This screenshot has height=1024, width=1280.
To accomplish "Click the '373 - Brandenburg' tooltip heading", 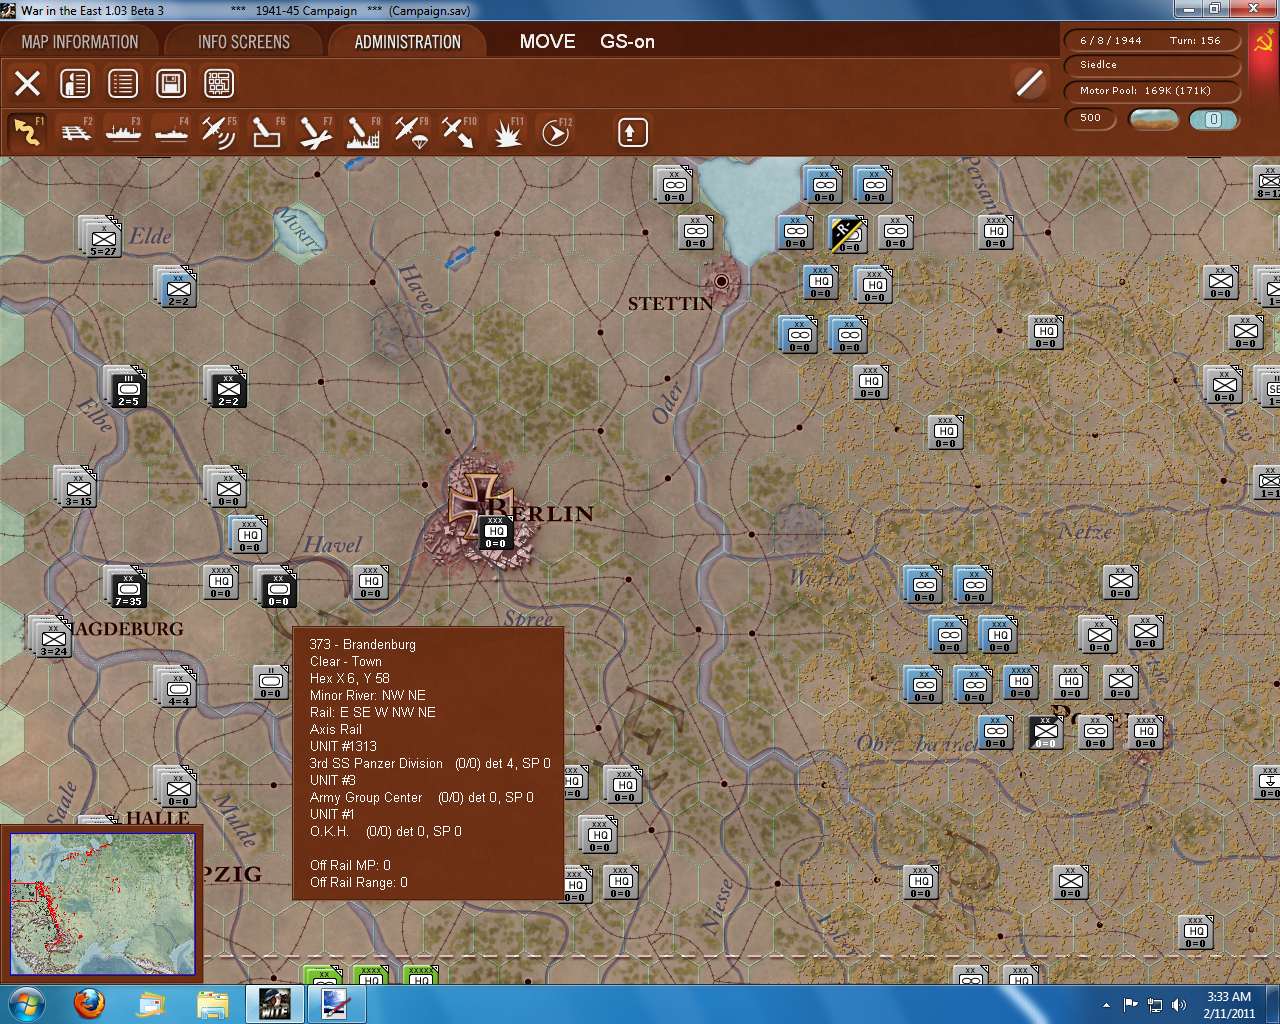I will click(x=363, y=644).
